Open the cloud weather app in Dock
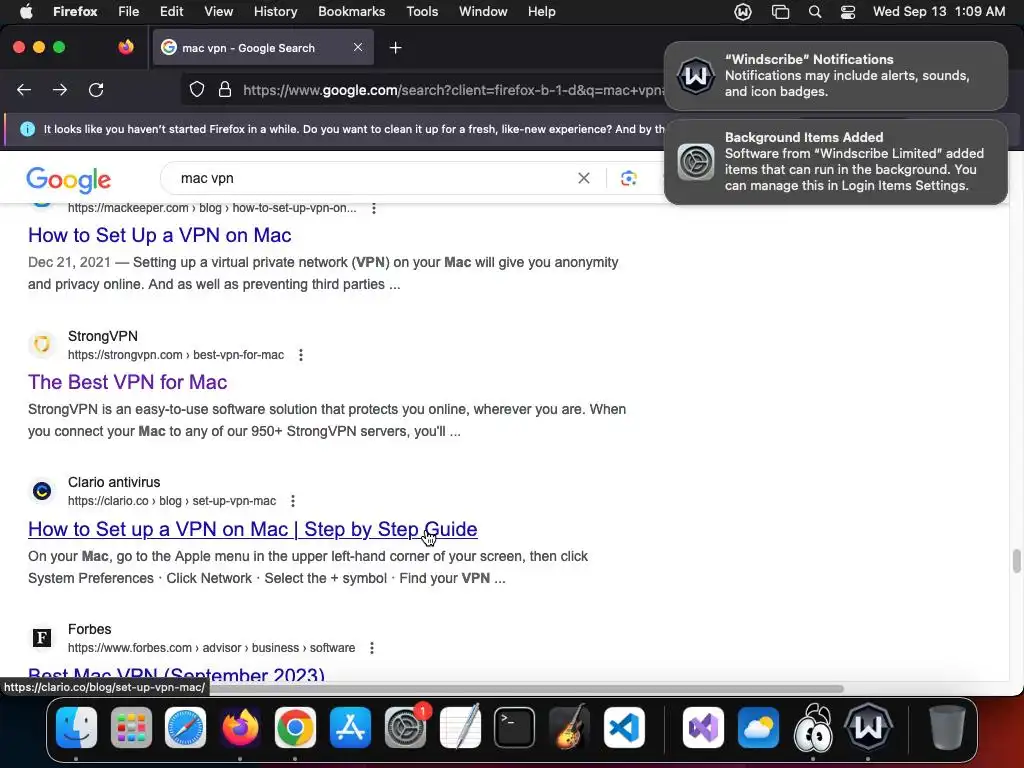This screenshot has height=768, width=1024. [758, 728]
